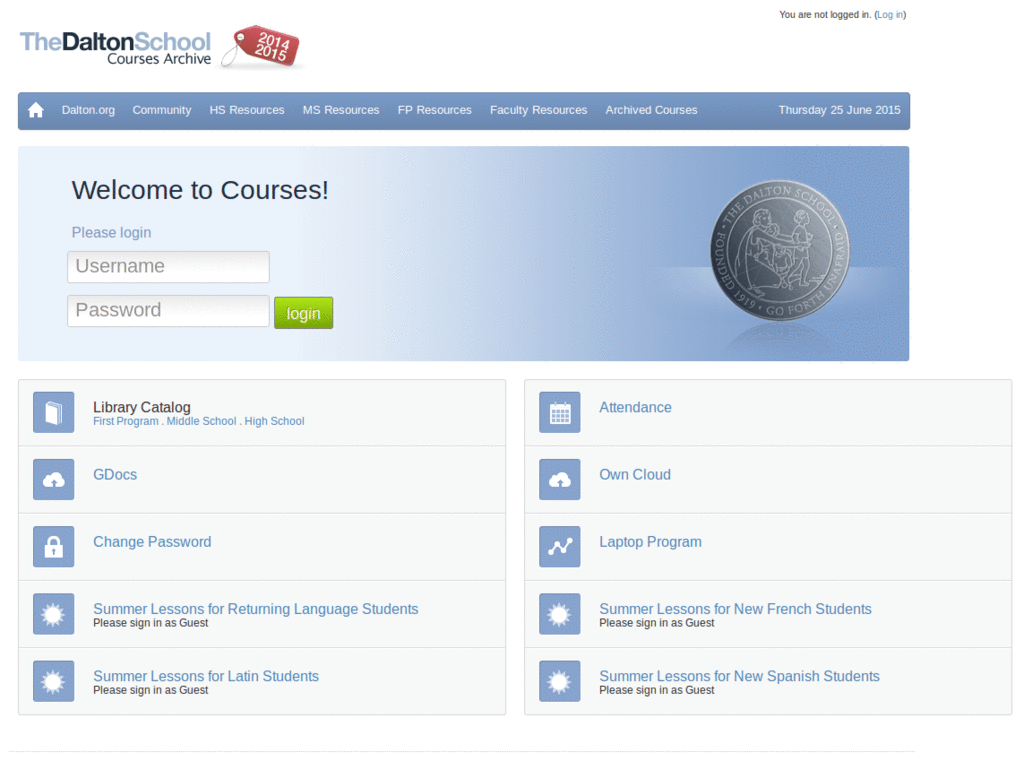Open the Middle School library link
Image resolution: width=1024 pixels, height=768 pixels.
[201, 422]
